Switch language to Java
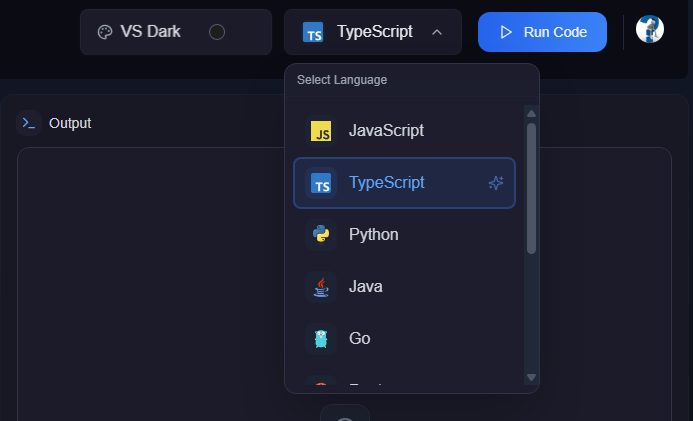Screen dimensions: 693x421 [x=404, y=287]
